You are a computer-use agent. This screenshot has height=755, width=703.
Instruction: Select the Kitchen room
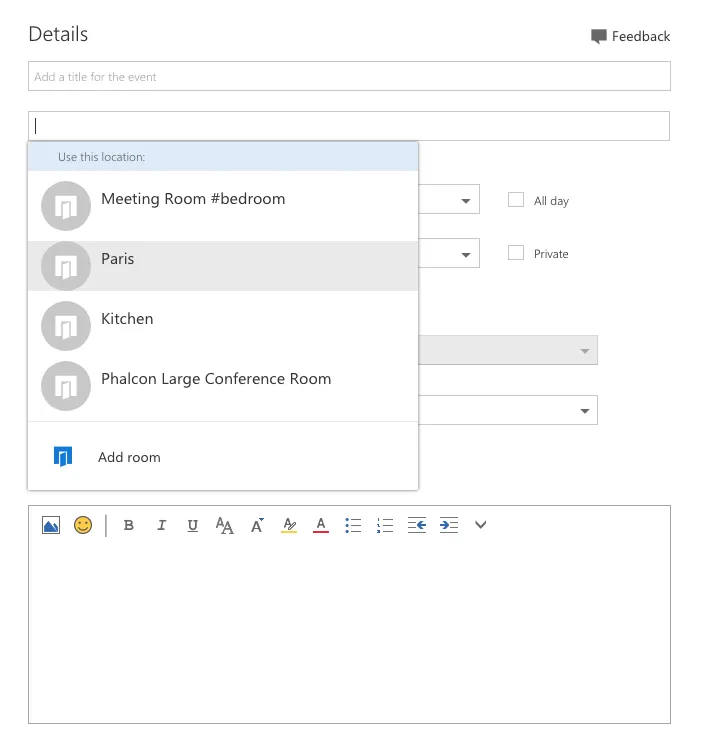(223, 326)
